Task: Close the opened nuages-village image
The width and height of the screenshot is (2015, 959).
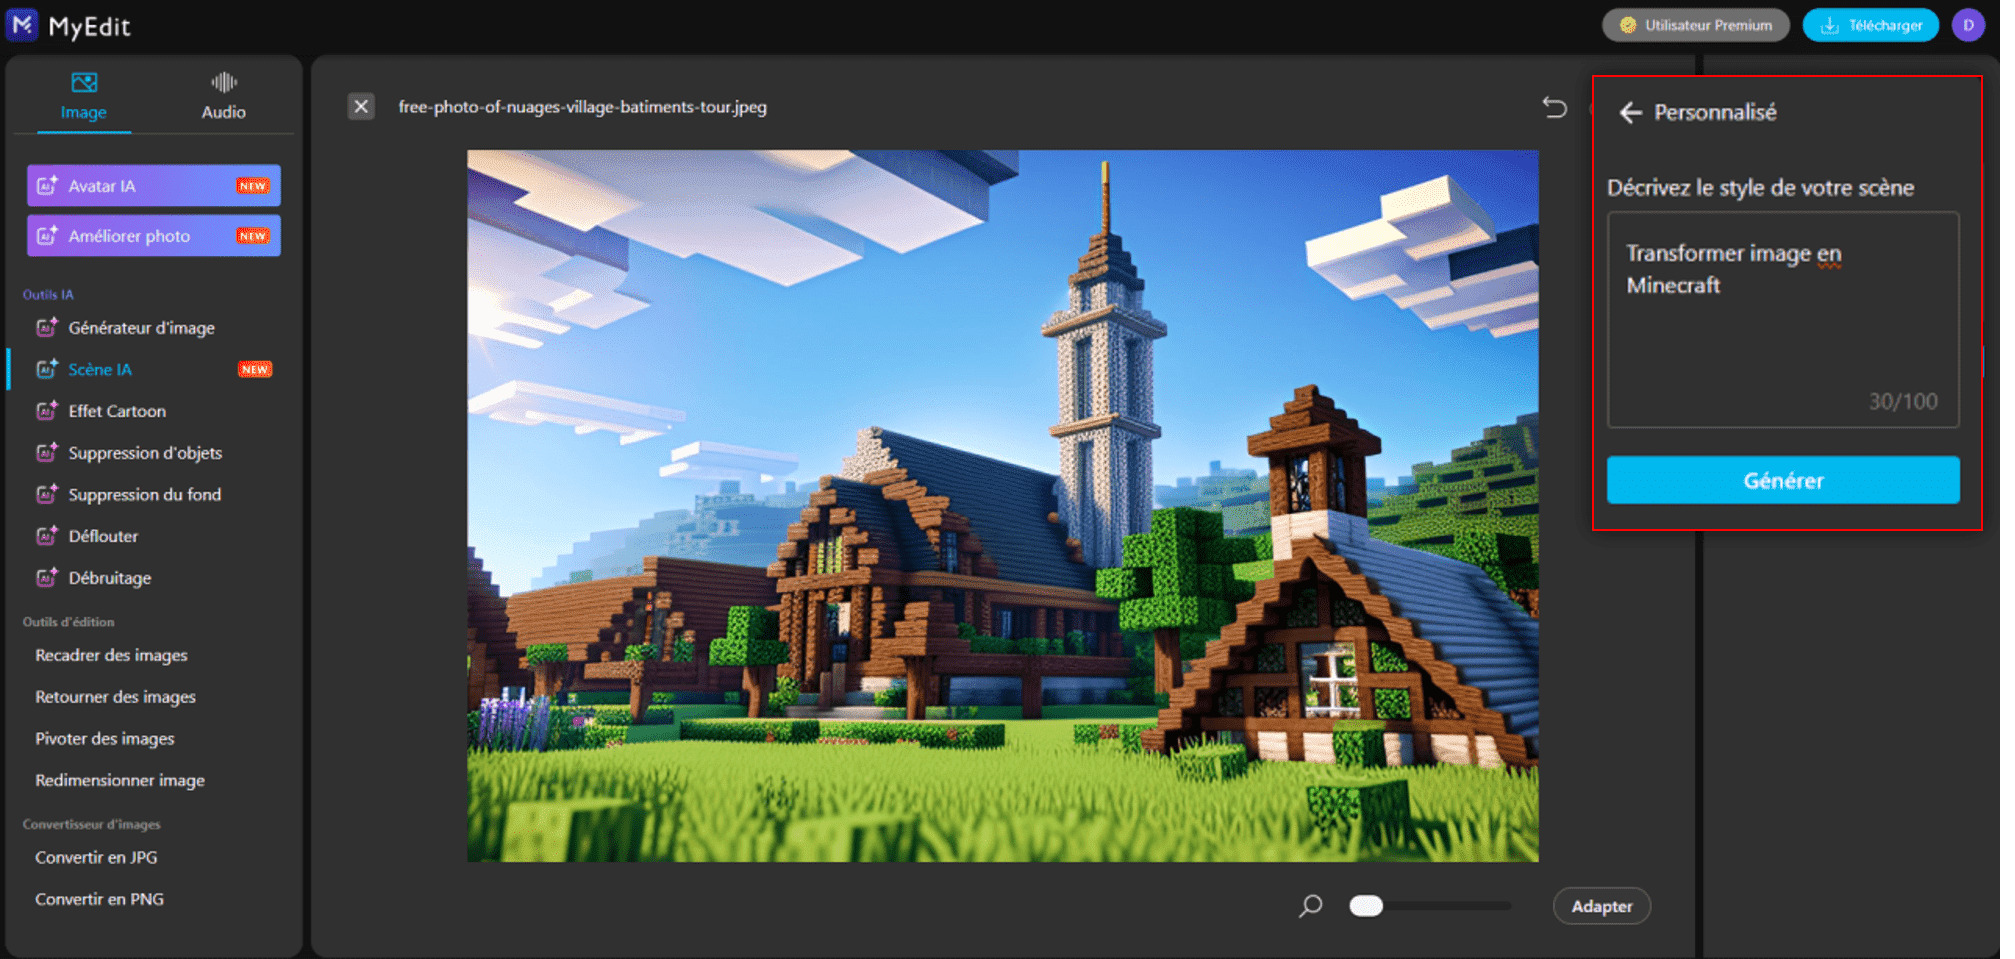Action: point(361,107)
